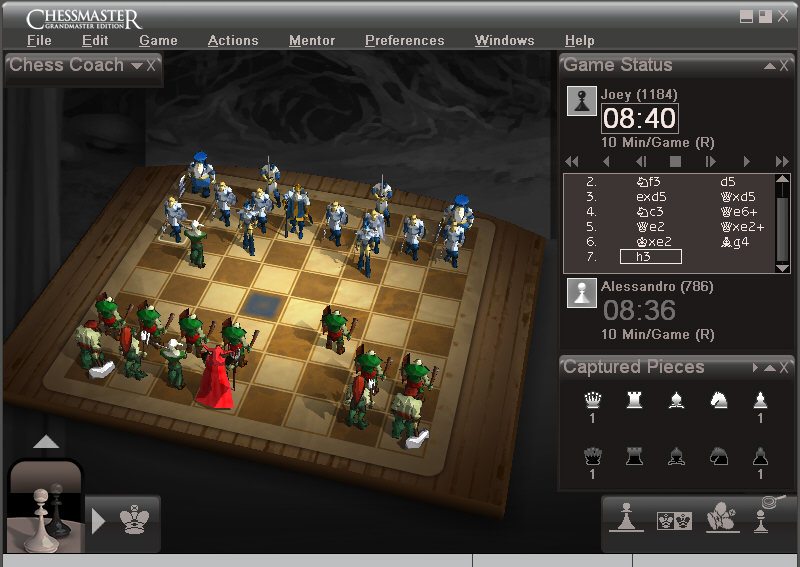Screen dimensions: 800x567
Task: Open the Edit menu
Action: pyautogui.click(x=95, y=41)
